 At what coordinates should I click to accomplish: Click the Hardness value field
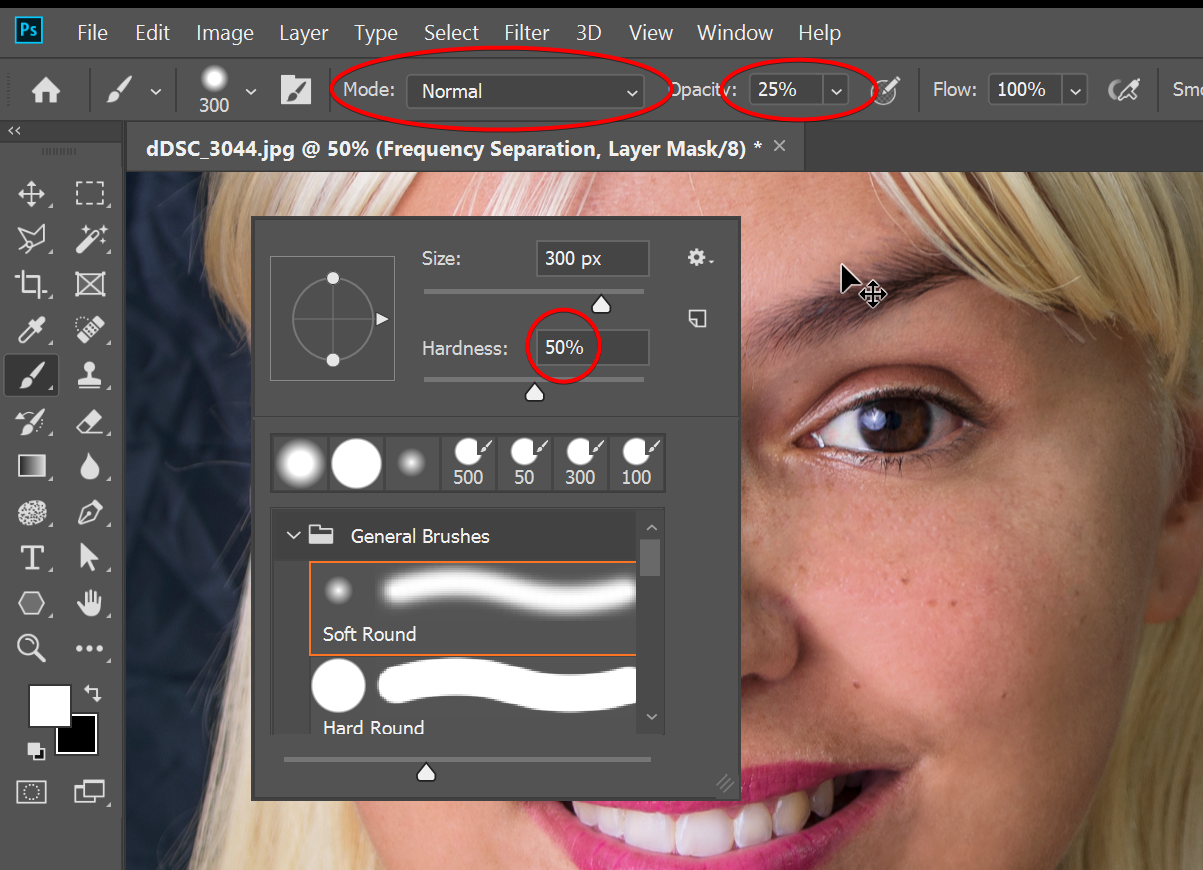(x=592, y=347)
